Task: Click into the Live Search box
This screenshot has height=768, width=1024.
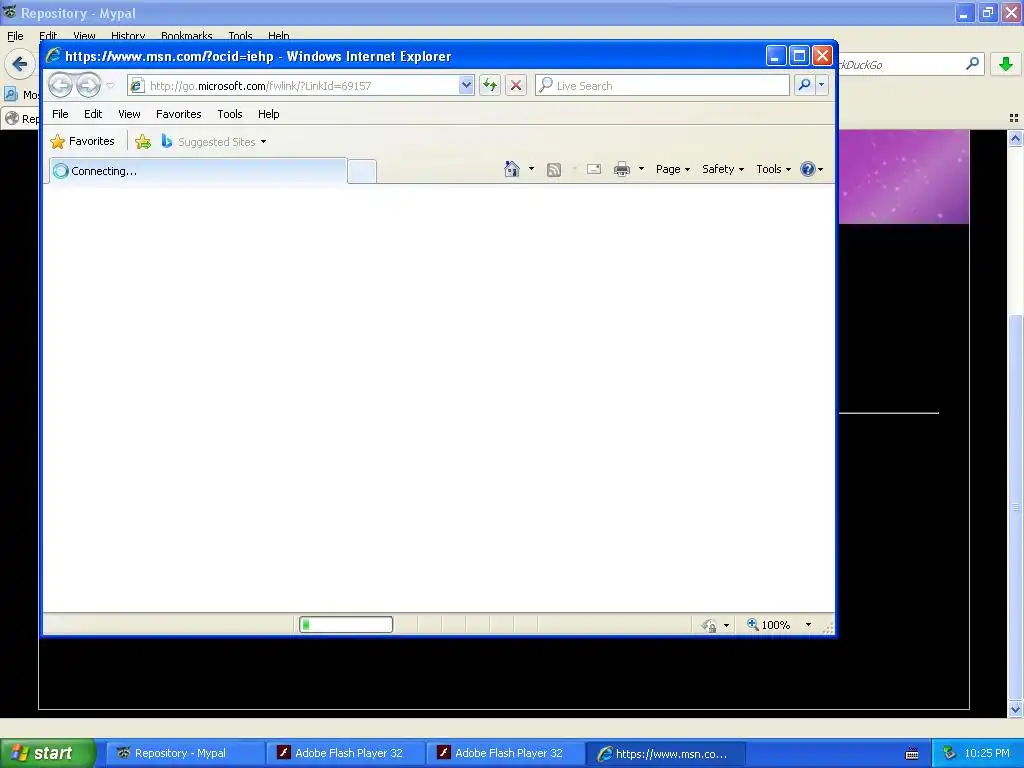Action: [662, 86]
